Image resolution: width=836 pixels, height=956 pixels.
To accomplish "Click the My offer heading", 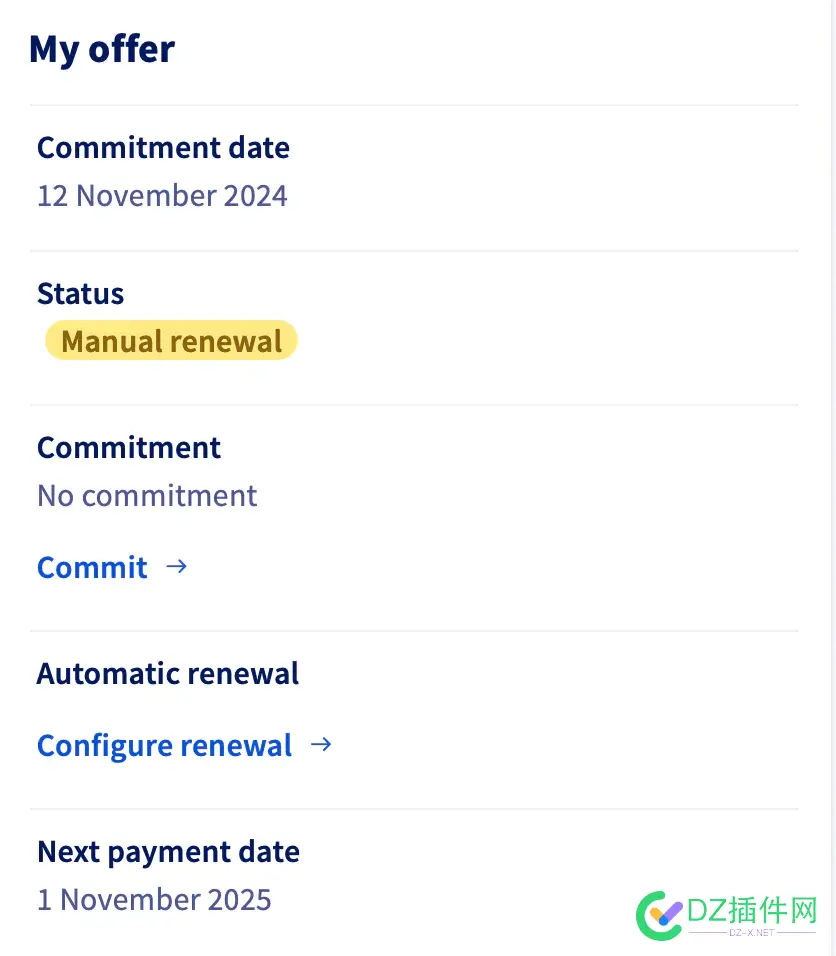I will (x=102, y=49).
